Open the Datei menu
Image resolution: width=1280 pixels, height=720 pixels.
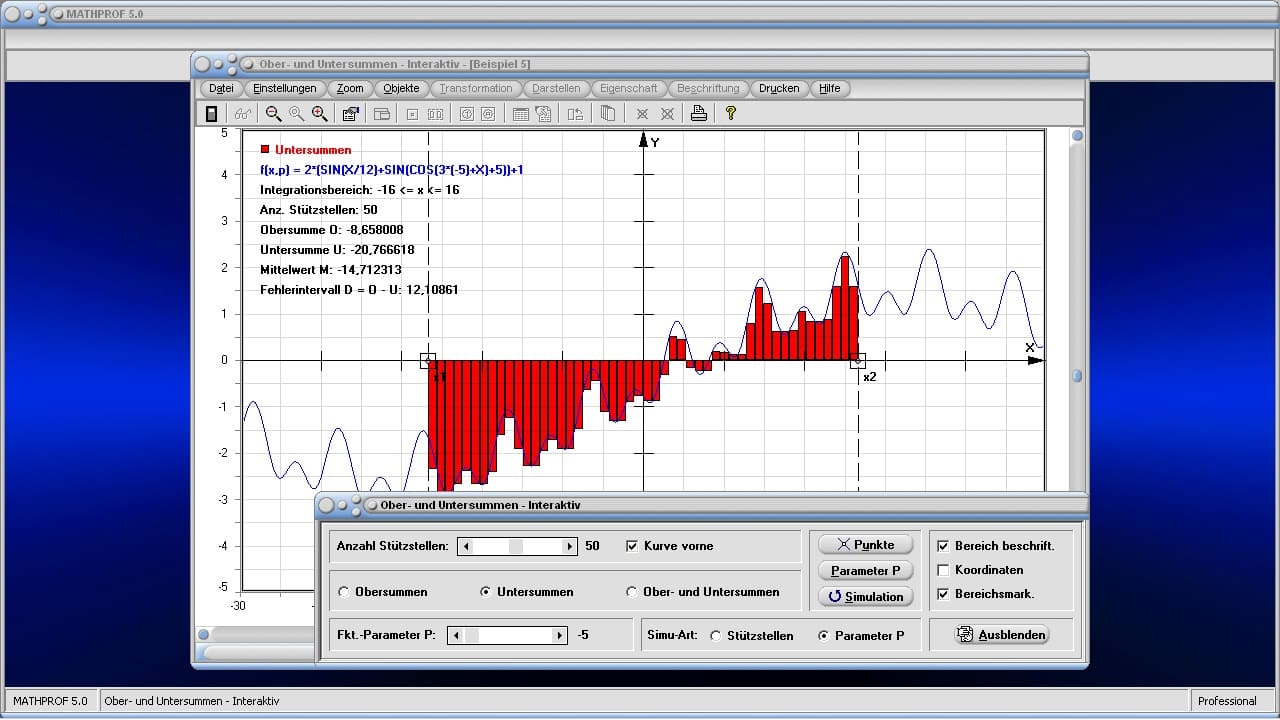tap(221, 88)
